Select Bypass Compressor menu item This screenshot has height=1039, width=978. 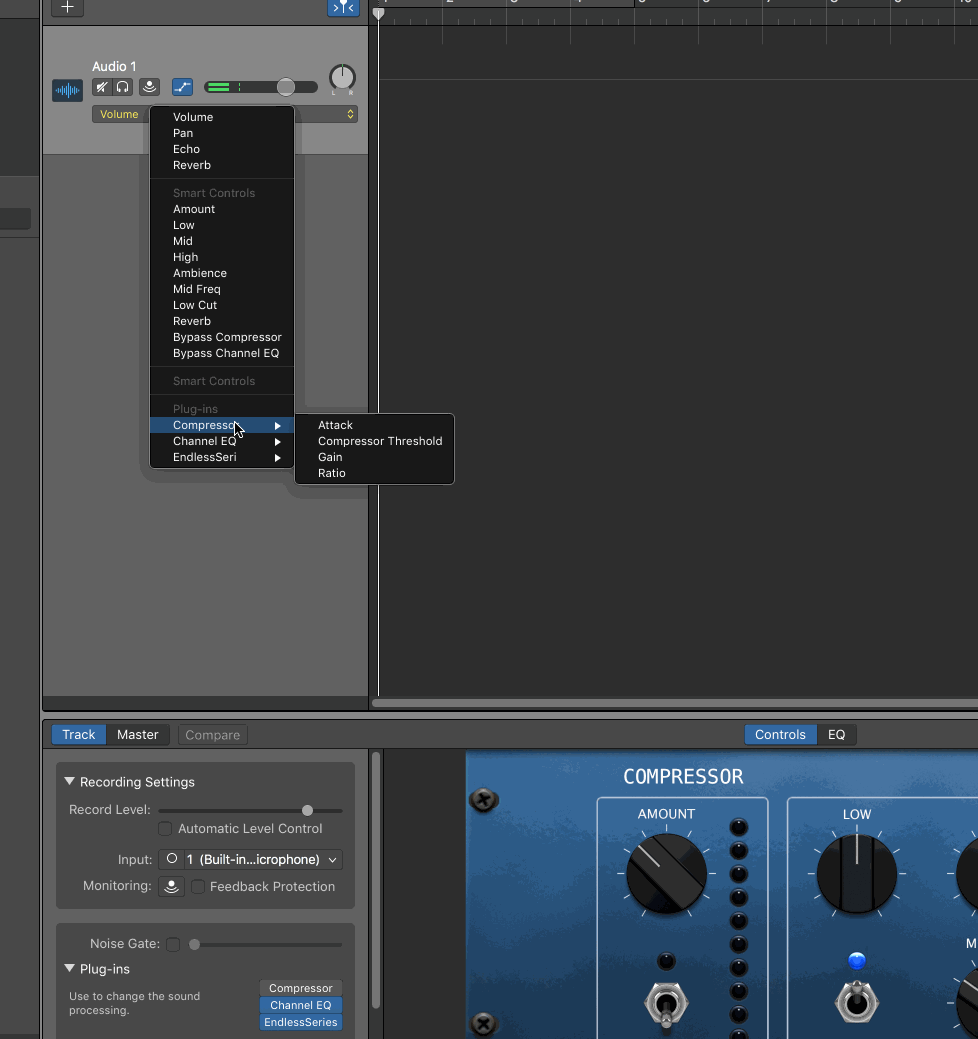point(222,337)
